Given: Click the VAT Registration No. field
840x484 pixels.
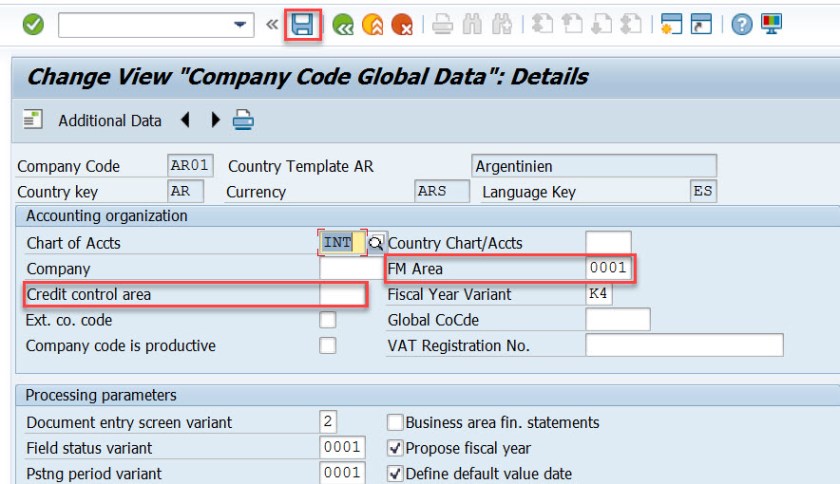Looking at the screenshot, I should pyautogui.click(x=684, y=345).
